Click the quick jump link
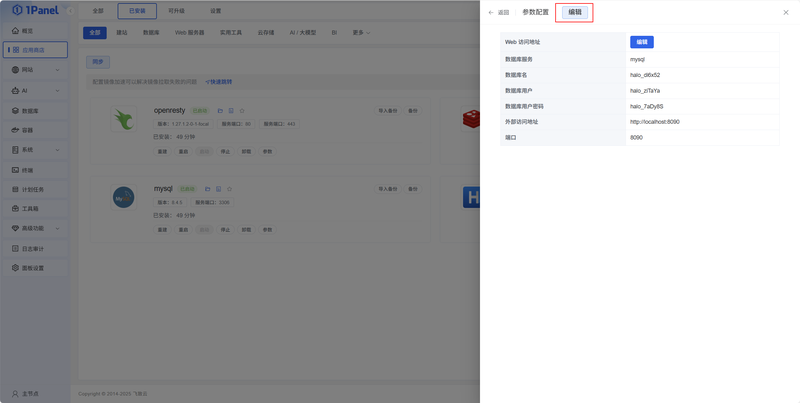The image size is (800, 403). point(219,82)
